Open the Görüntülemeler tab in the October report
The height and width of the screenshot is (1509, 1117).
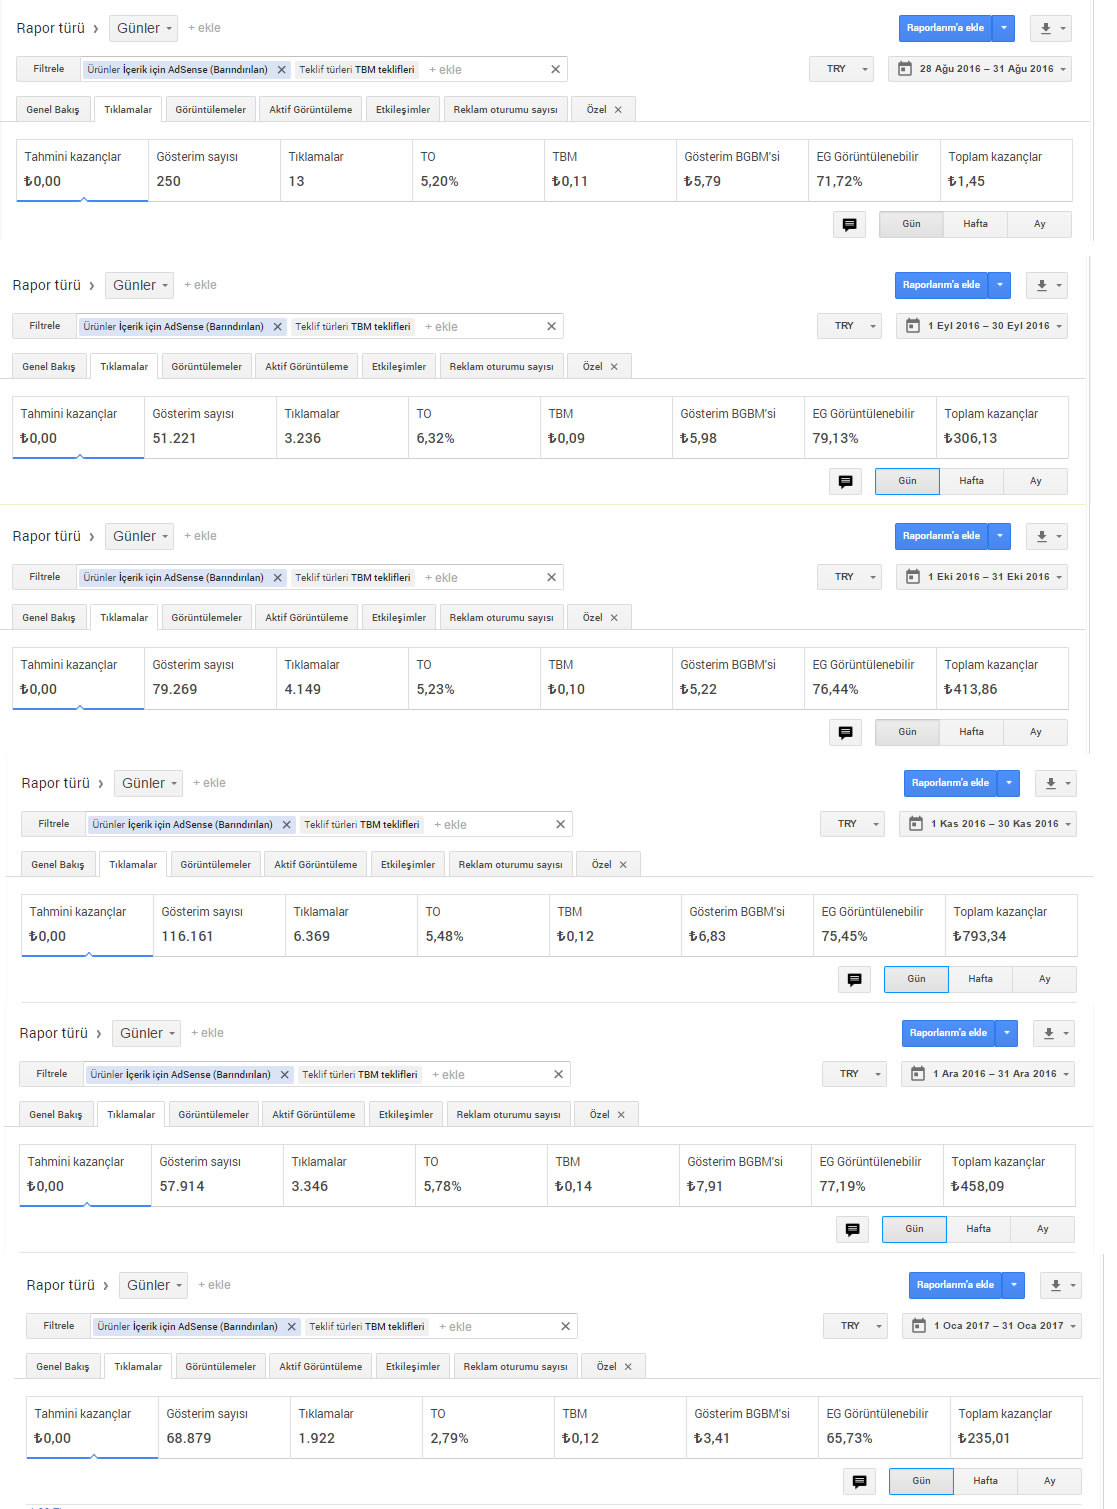tap(207, 618)
